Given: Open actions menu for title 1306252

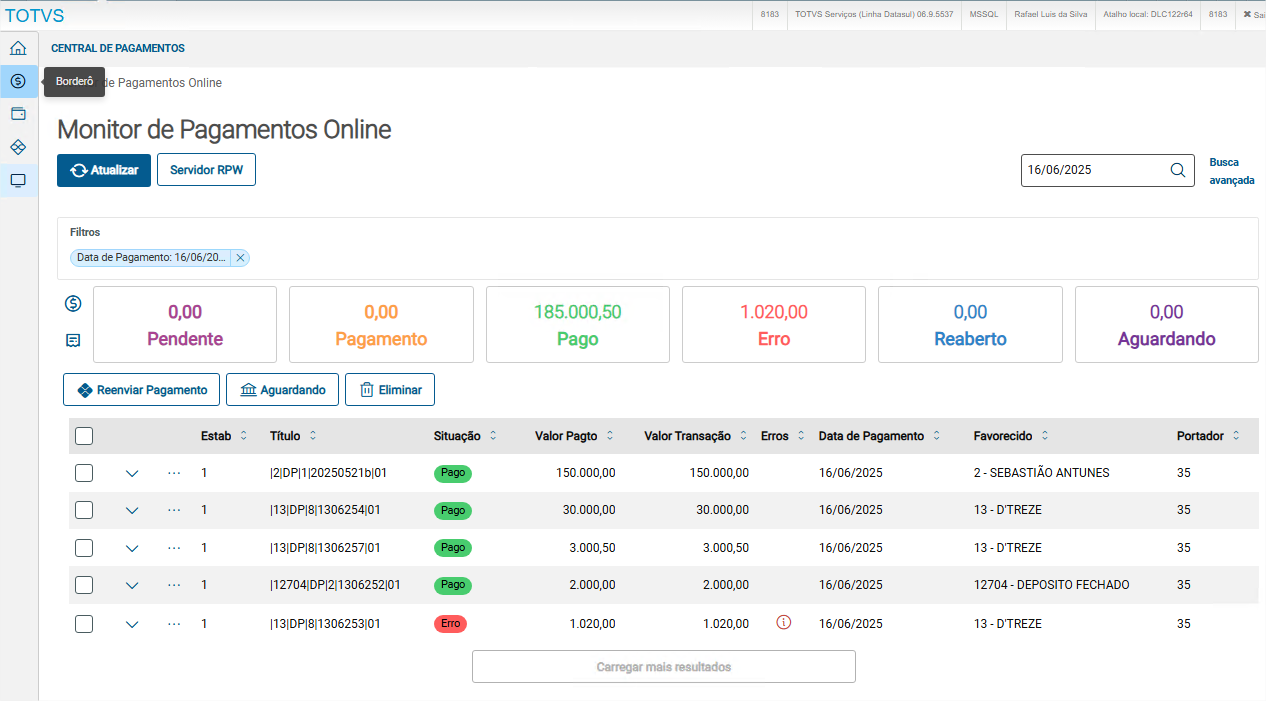Looking at the screenshot, I should [x=174, y=585].
